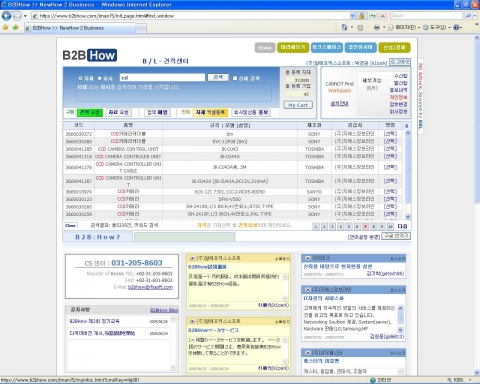Click the Add to Favorites star-plus icon
The width and height of the screenshot is (480, 384).
click(15, 28)
